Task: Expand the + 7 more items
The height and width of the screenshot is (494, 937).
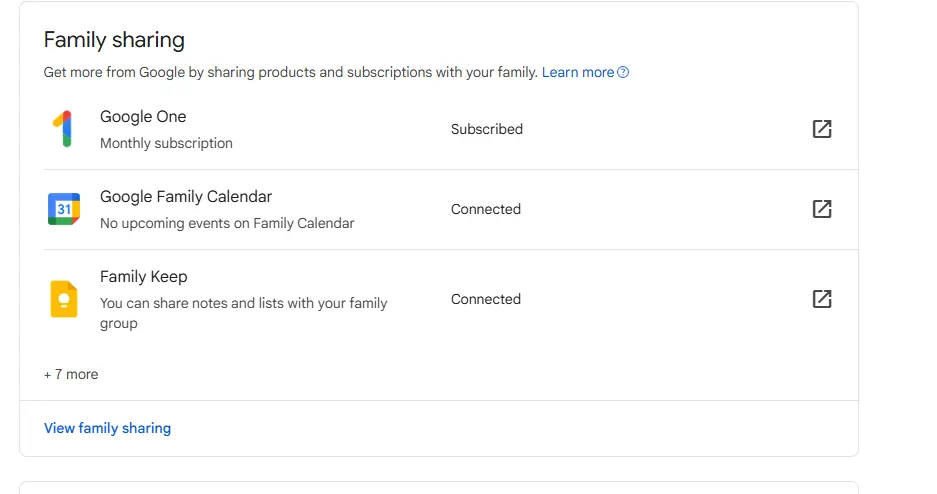Action: pos(71,375)
